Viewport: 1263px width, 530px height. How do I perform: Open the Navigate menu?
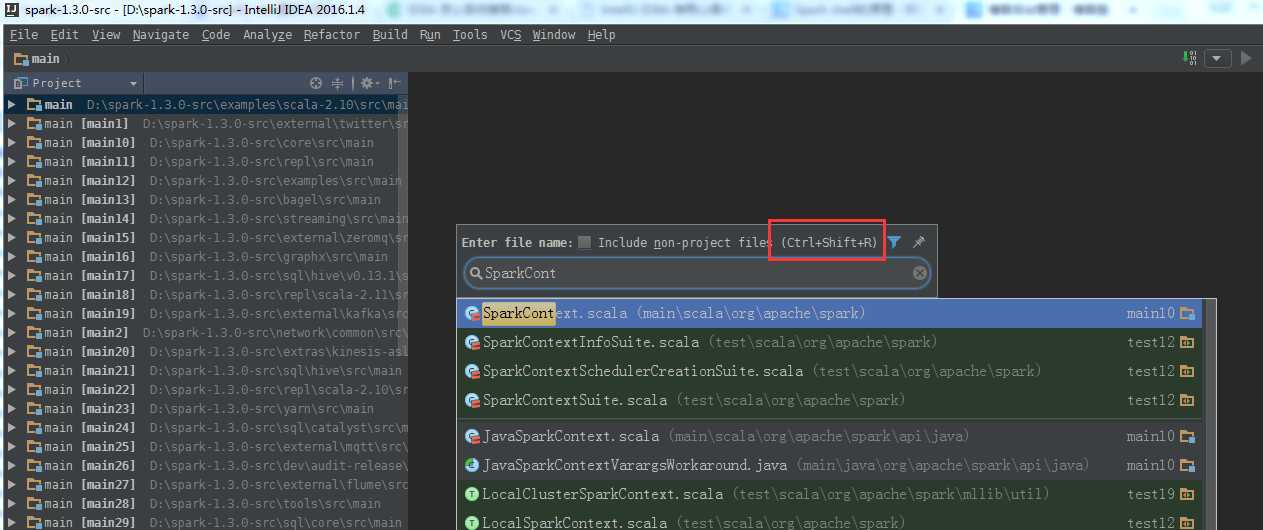[160, 34]
